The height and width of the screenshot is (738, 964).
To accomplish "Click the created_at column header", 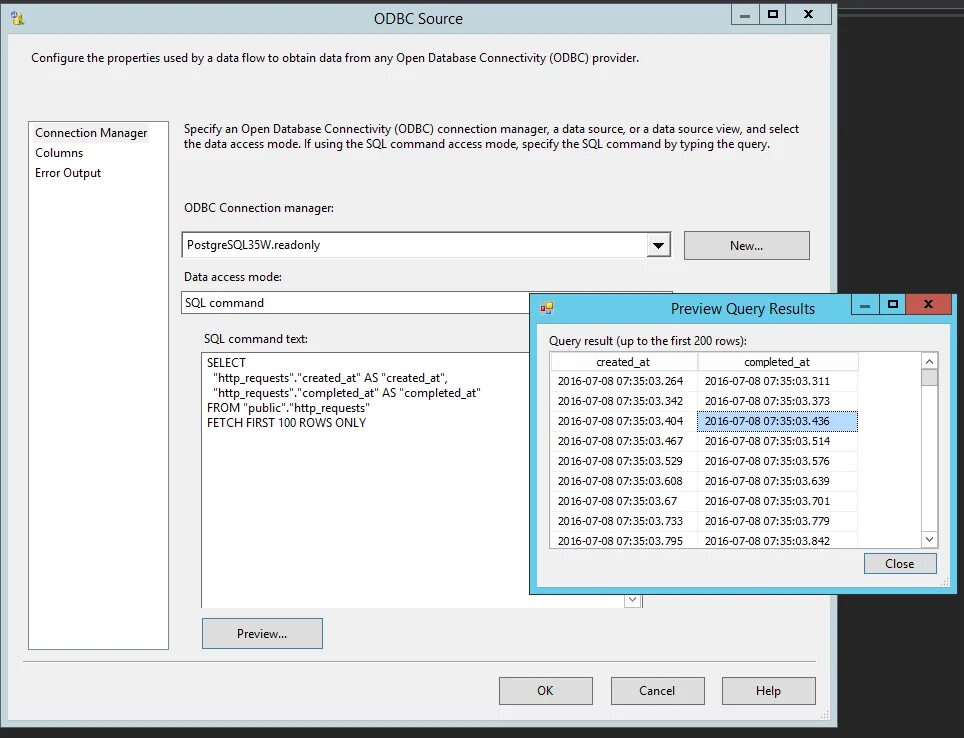I will [x=623, y=362].
